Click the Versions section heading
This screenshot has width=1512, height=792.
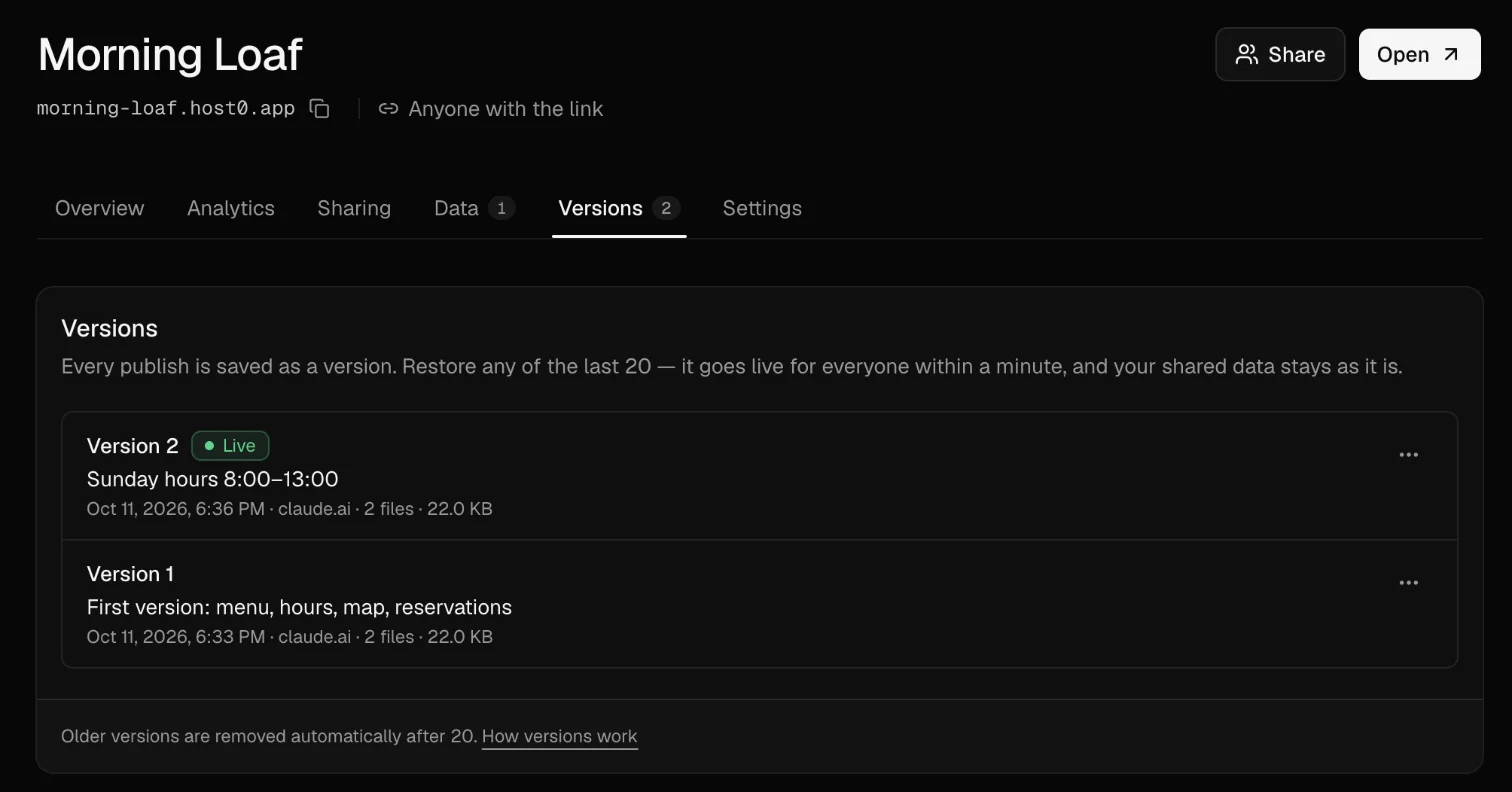[109, 329]
